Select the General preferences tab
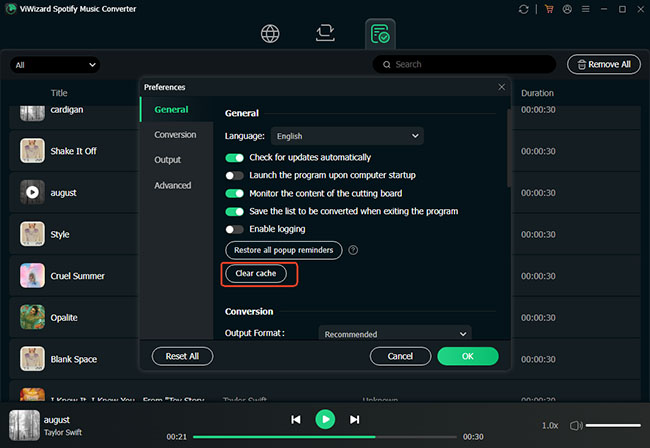The width and height of the screenshot is (650, 448). pos(177,109)
